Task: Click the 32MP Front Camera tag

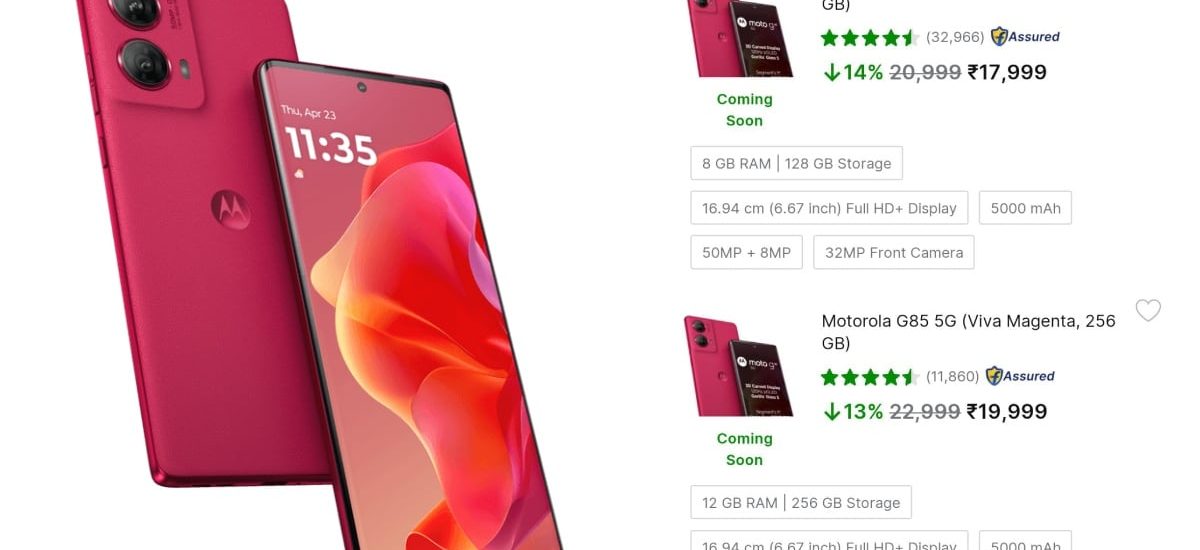Action: pyautogui.click(x=894, y=252)
